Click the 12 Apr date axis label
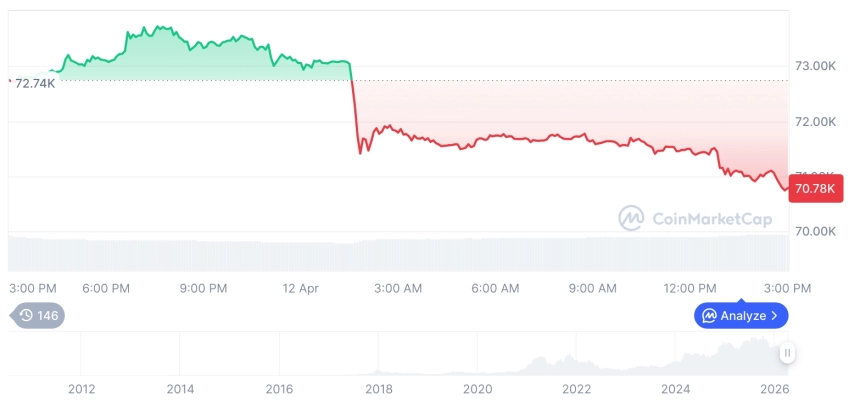860x401 pixels. click(300, 288)
